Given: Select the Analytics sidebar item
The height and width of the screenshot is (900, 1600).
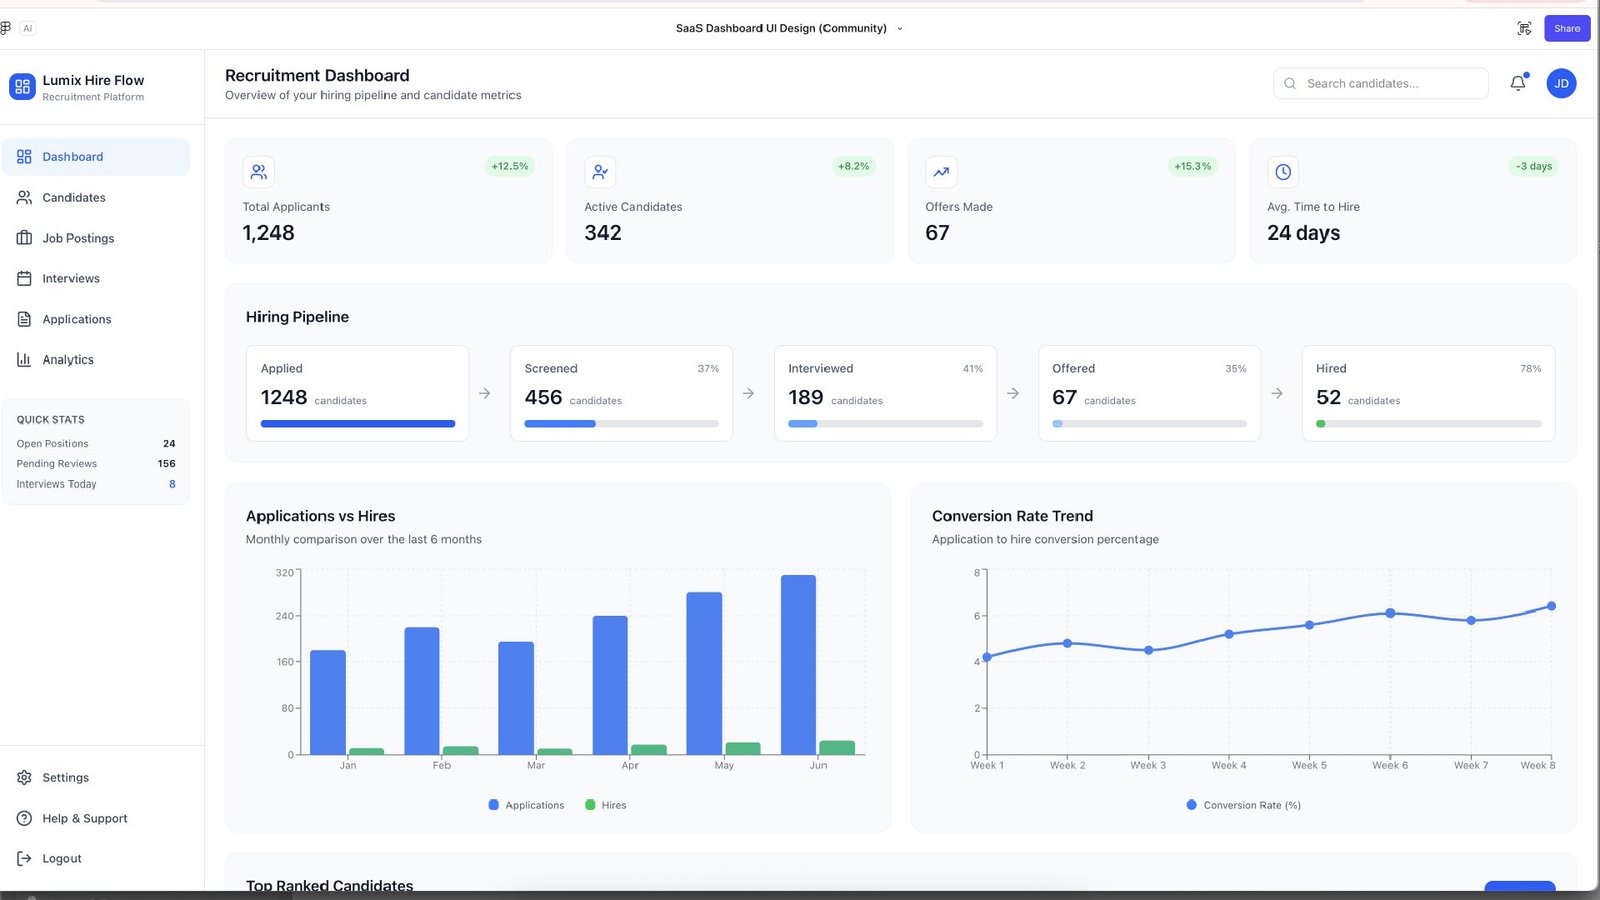Looking at the screenshot, I should point(68,360).
